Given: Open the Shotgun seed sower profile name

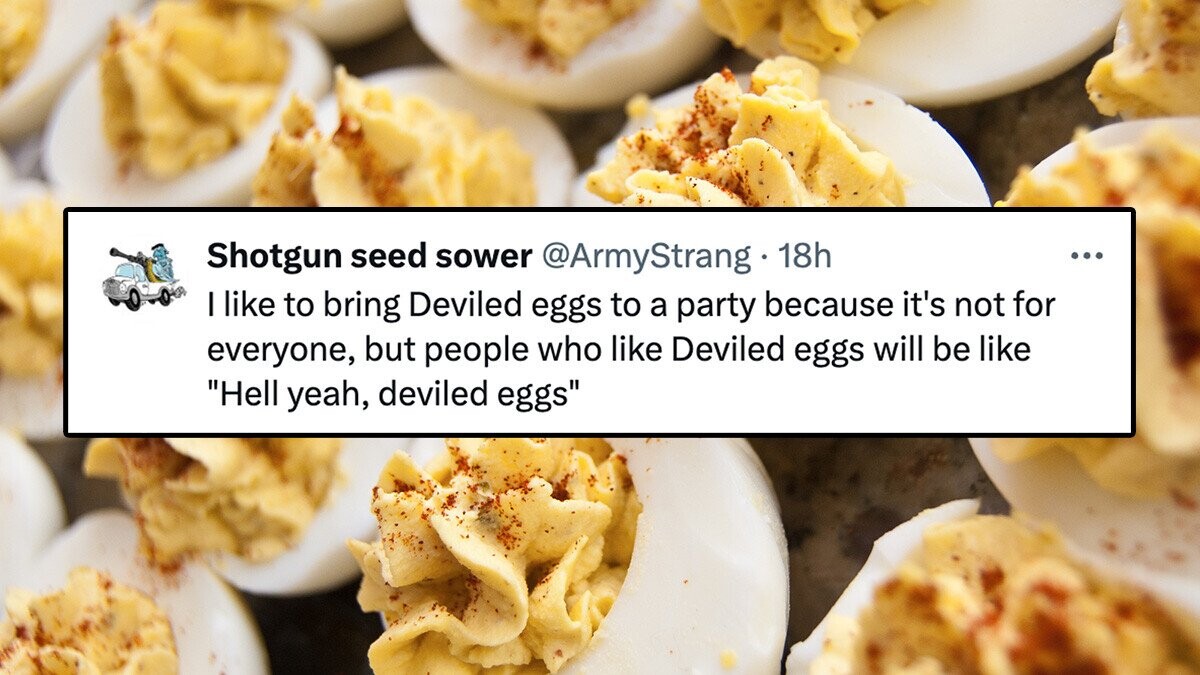Looking at the screenshot, I should coord(368,257).
